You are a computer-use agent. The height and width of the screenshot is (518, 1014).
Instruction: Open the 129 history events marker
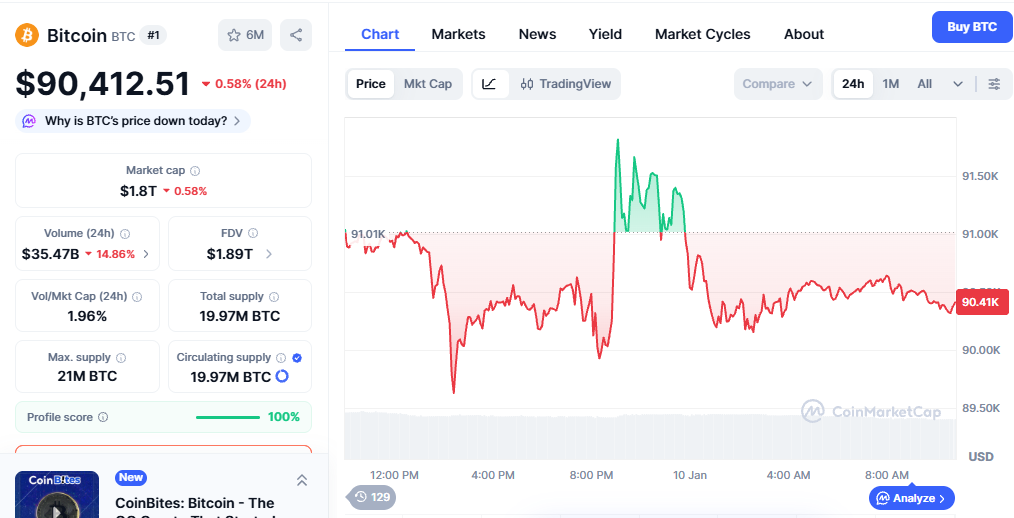[x=372, y=497]
